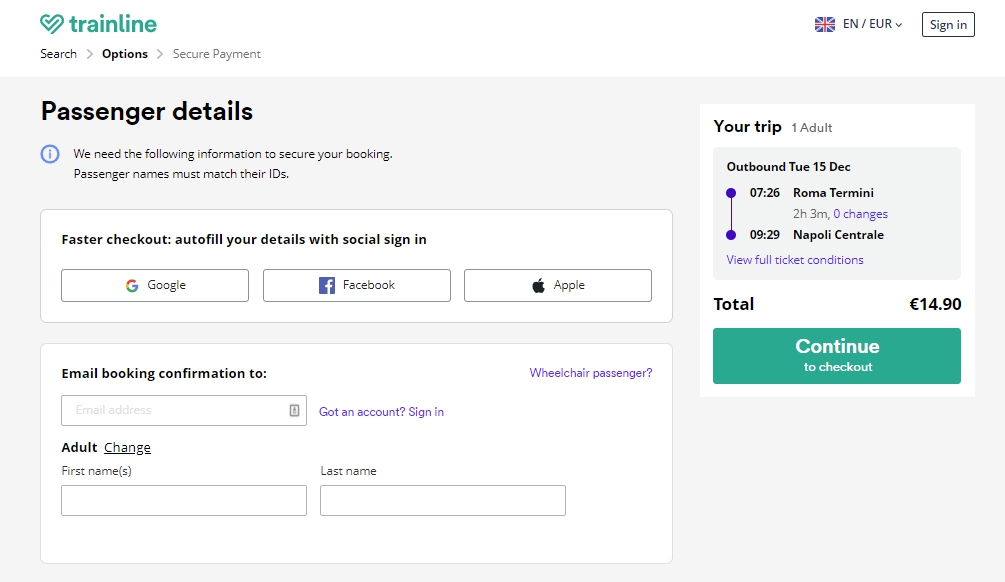
Task: Click the UK flag language icon
Action: pos(825,24)
